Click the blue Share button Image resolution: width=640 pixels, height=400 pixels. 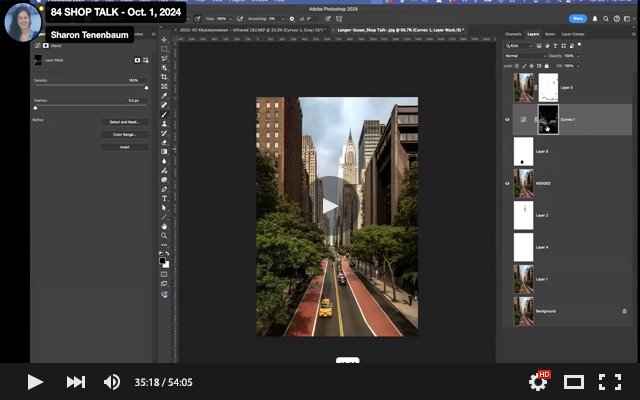coord(578,19)
